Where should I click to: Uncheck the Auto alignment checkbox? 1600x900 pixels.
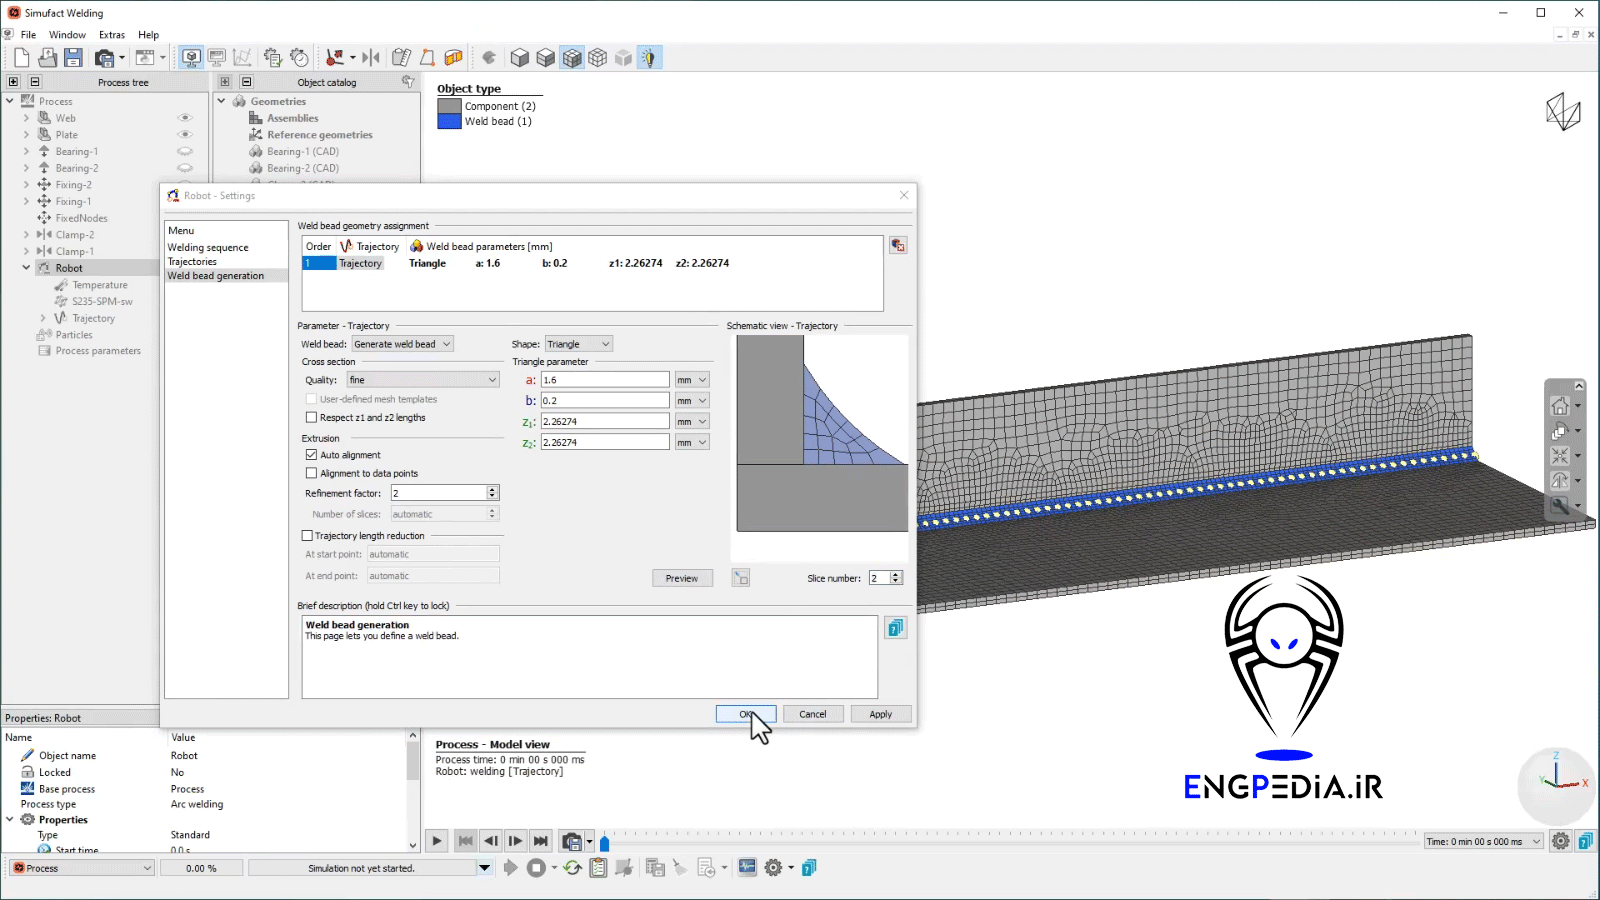(x=311, y=455)
